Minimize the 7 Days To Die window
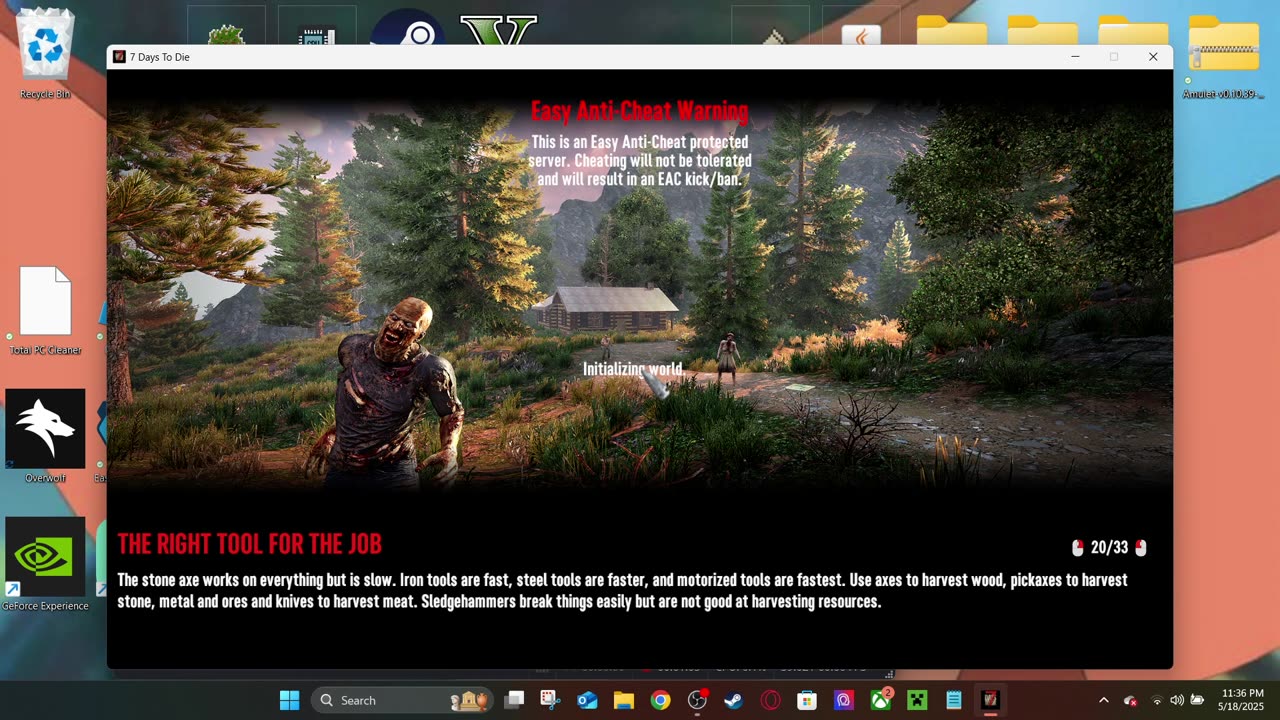The height and width of the screenshot is (720, 1280). pos(1075,57)
